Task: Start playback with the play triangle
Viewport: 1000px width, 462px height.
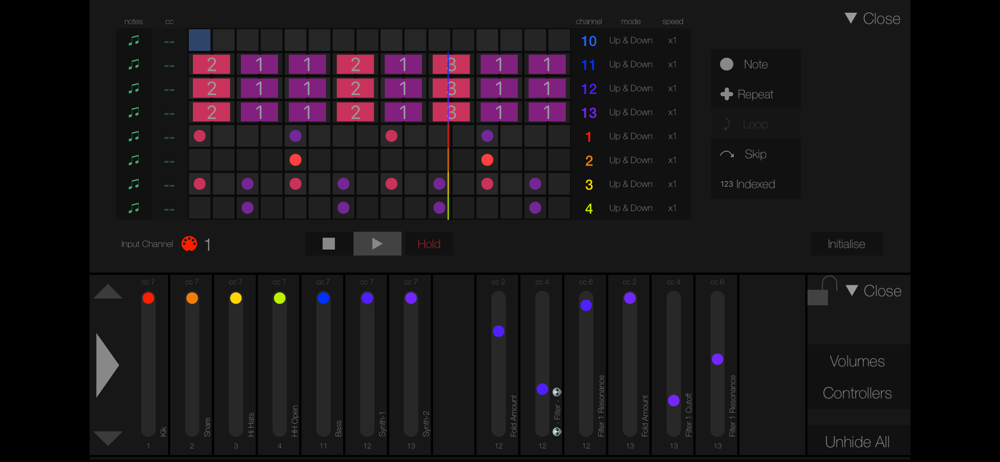Action: click(x=378, y=244)
